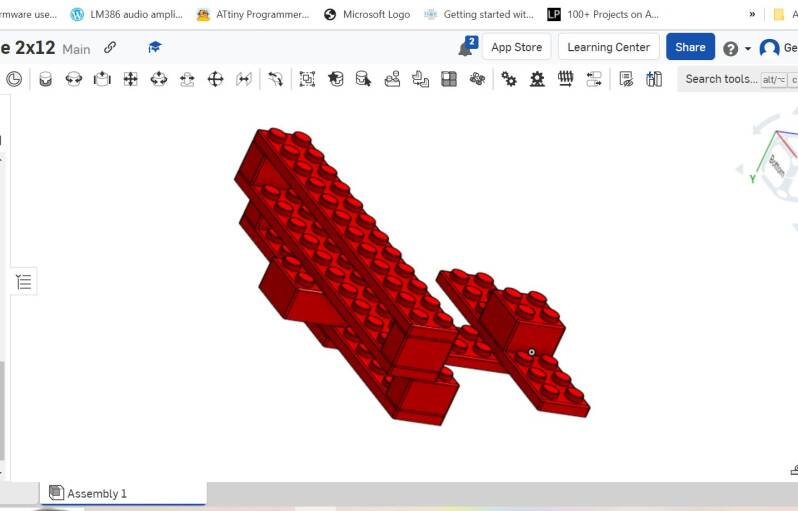798x511 pixels.
Task: Select the Planar mate tool
Action: click(131, 79)
